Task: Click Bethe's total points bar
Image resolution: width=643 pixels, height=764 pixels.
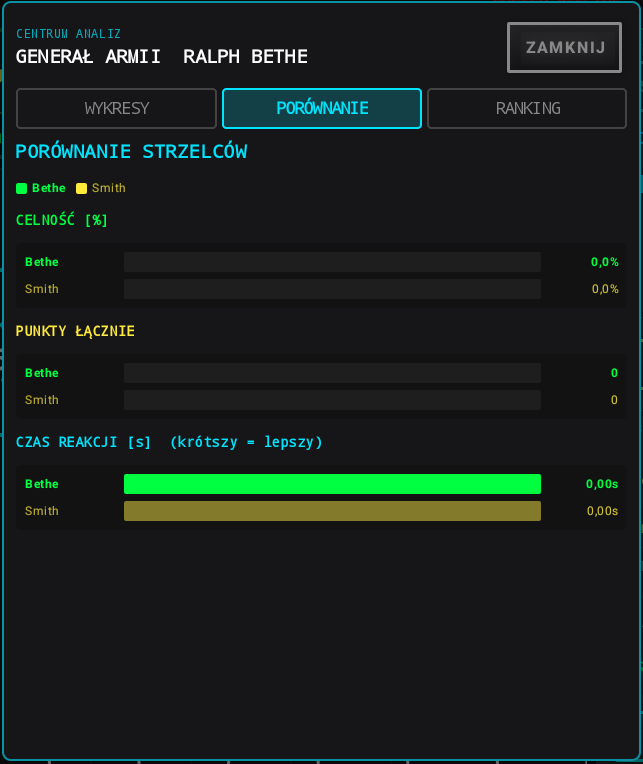Action: pyautogui.click(x=332, y=373)
